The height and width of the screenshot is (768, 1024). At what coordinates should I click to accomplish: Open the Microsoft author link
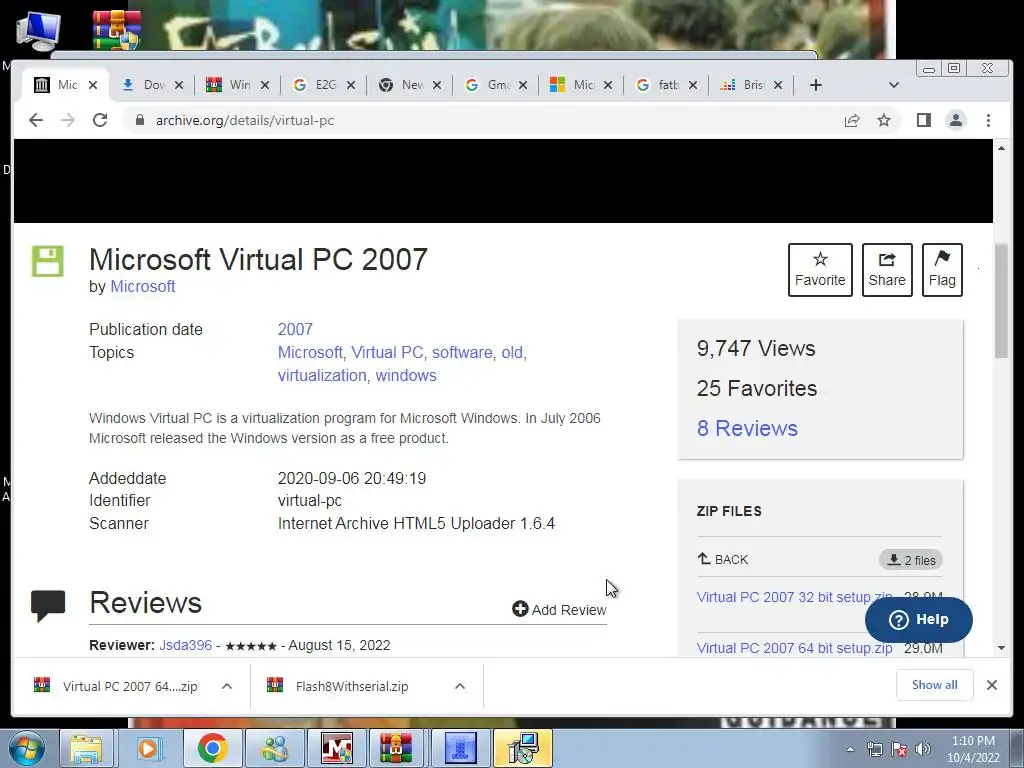coord(142,287)
